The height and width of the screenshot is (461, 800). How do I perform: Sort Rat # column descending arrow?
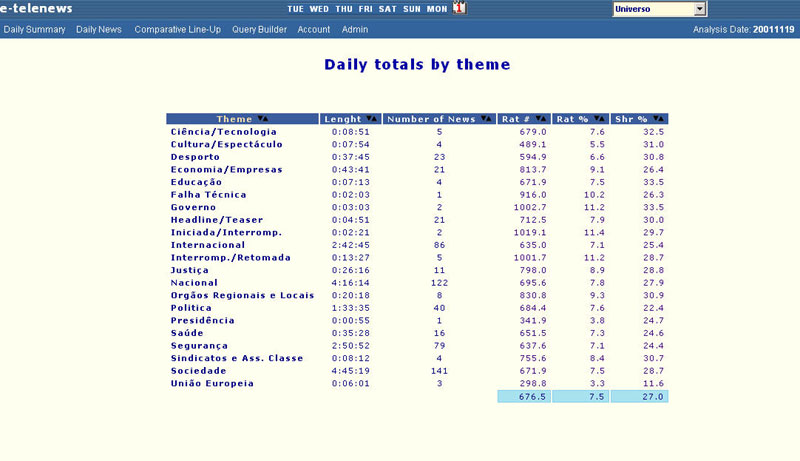click(538, 118)
